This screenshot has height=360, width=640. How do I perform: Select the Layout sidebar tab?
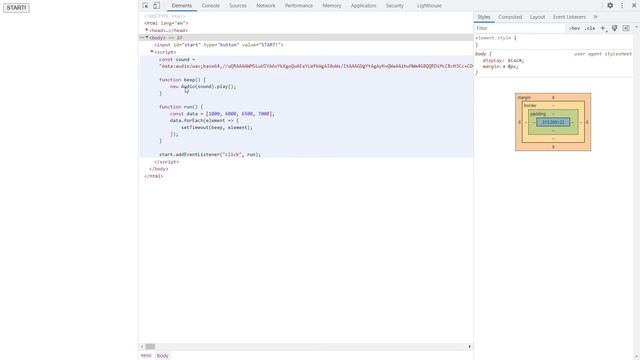click(537, 17)
